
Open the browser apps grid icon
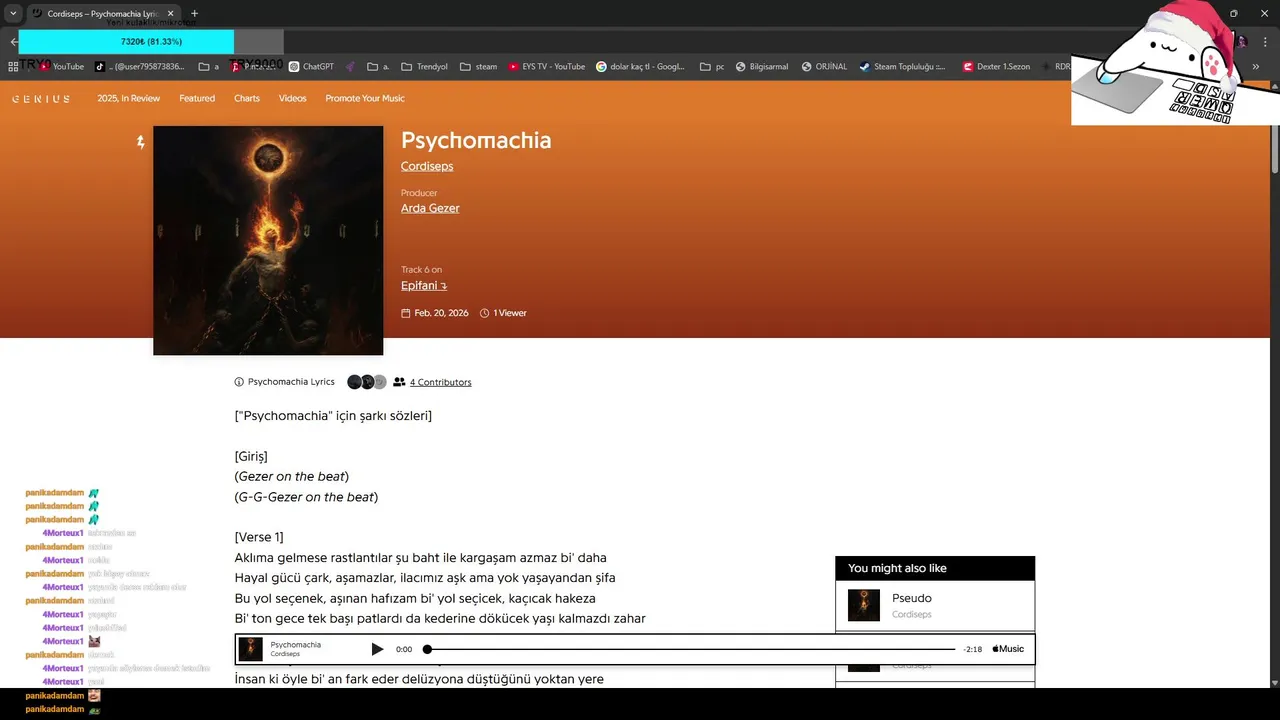click(13, 67)
